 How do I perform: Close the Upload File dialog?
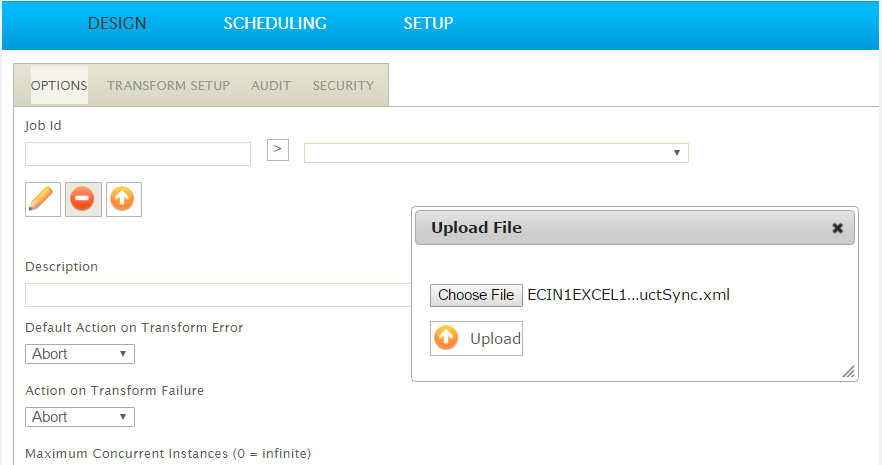click(x=838, y=228)
